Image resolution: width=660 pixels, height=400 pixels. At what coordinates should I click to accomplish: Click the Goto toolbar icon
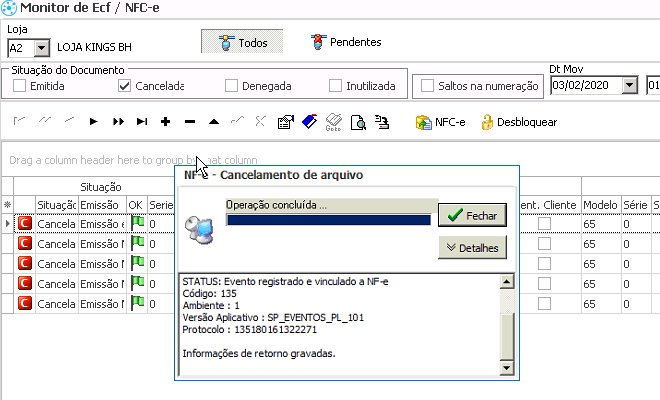pyautogui.click(x=333, y=122)
